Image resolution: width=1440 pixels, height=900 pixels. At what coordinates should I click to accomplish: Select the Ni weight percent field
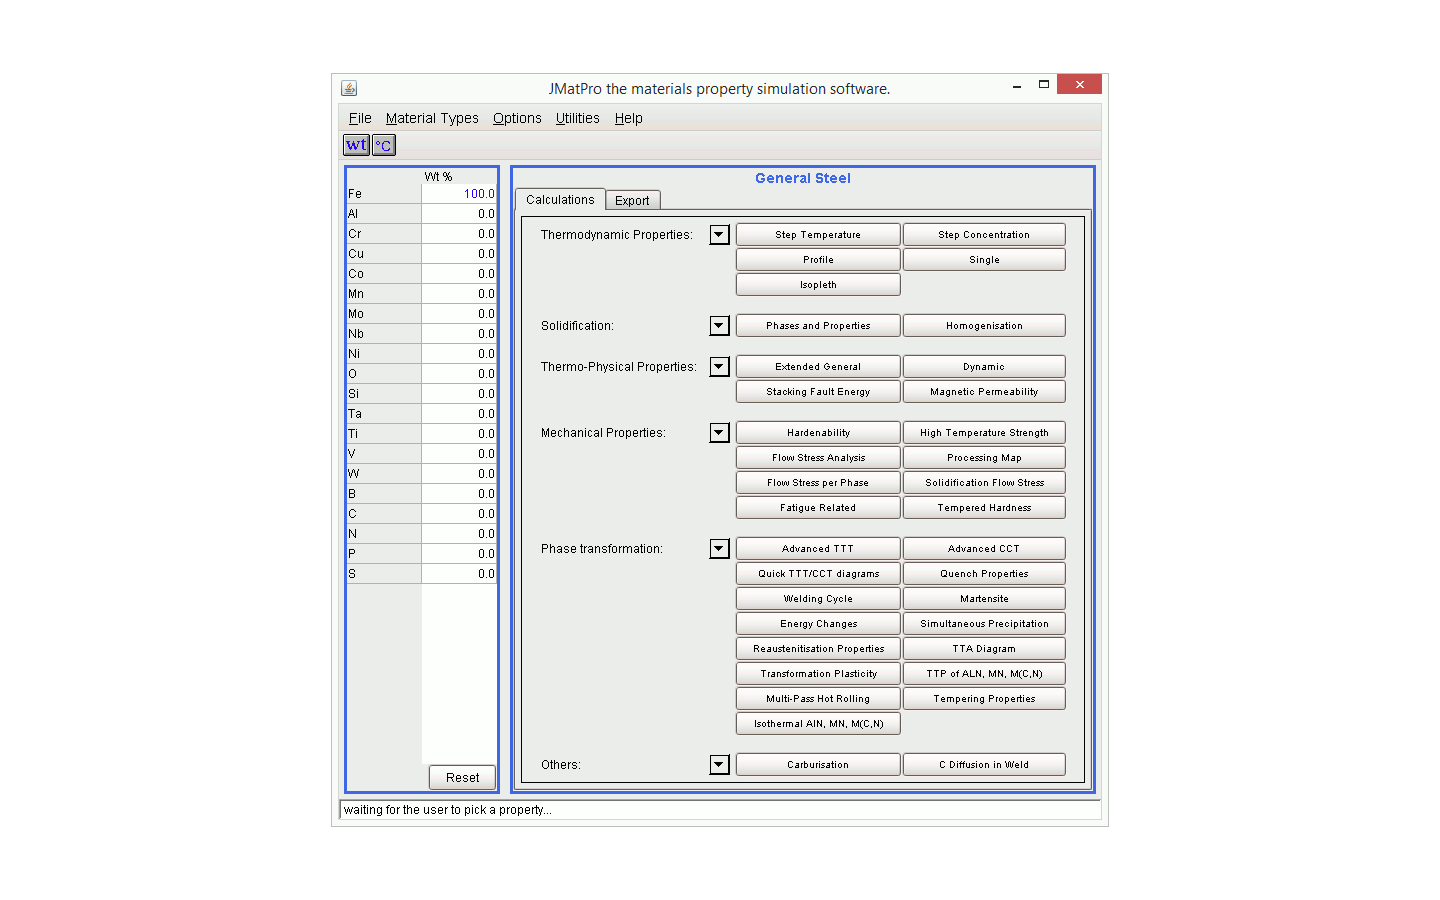click(459, 354)
